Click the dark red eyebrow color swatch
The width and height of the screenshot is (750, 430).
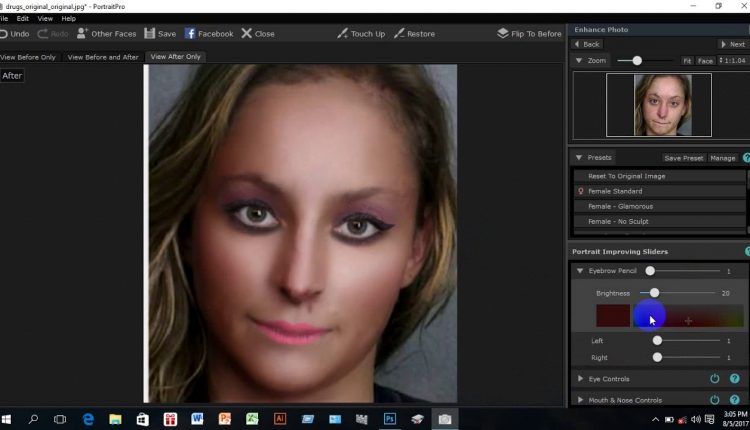[x=613, y=316]
